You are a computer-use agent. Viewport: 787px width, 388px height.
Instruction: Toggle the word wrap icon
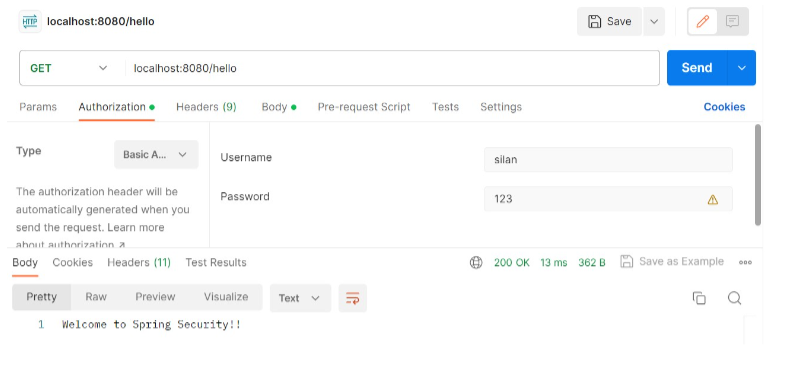point(352,298)
